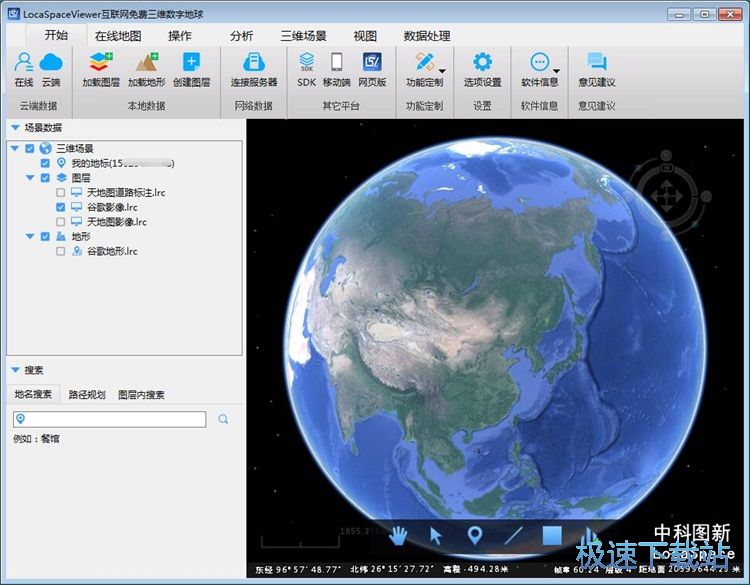Image resolution: width=750 pixels, height=585 pixels.
Task: Collapse the 地形 tree node
Action: 30,236
